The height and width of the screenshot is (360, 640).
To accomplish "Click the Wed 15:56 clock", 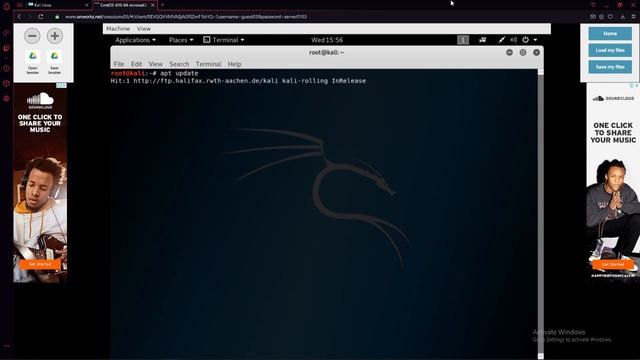I will (x=327, y=40).
